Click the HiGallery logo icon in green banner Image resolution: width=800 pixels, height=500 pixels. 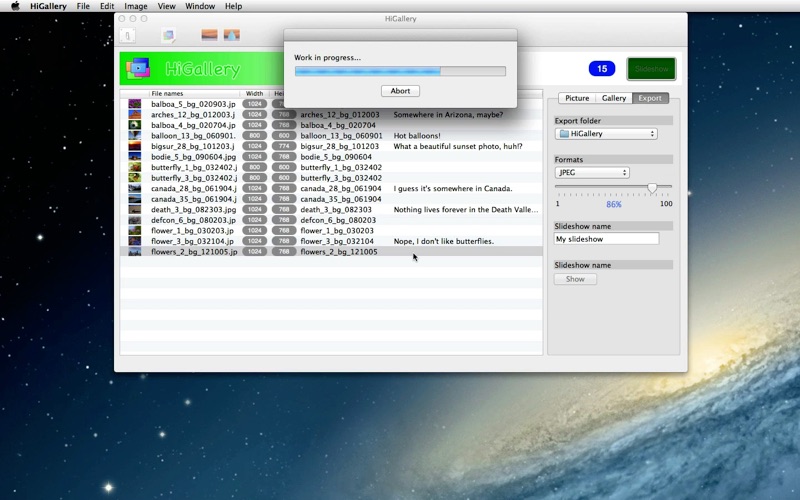[138, 69]
